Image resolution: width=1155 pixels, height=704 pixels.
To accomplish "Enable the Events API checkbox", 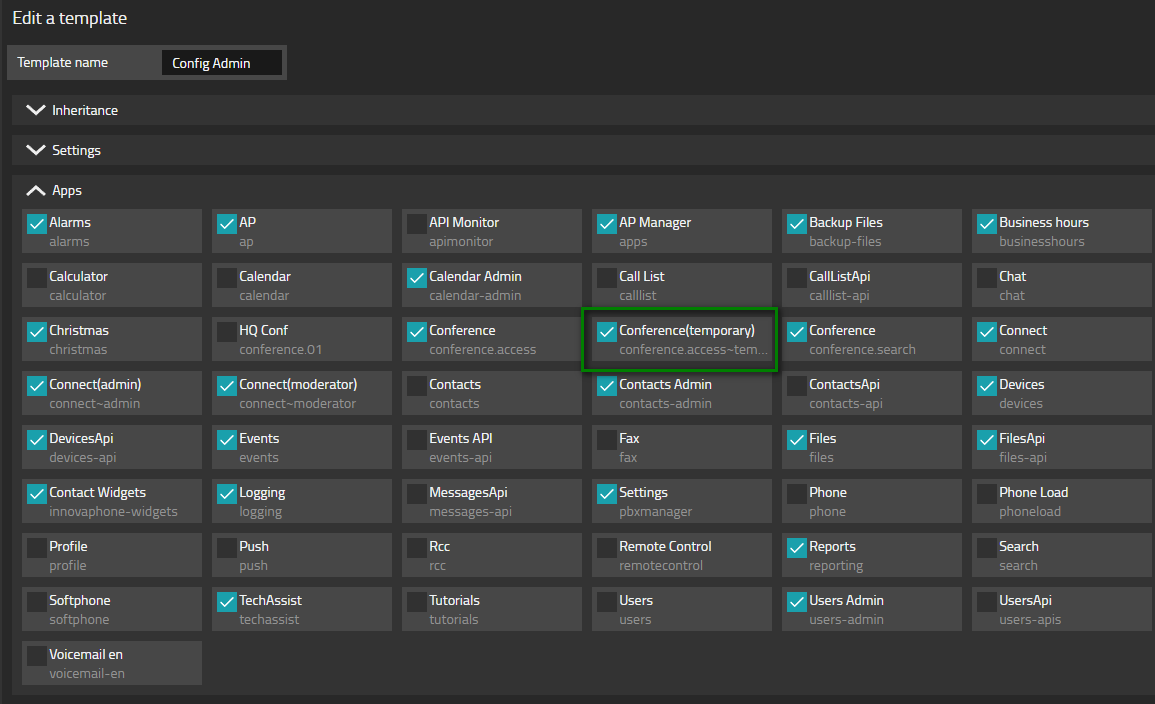I will click(x=417, y=440).
